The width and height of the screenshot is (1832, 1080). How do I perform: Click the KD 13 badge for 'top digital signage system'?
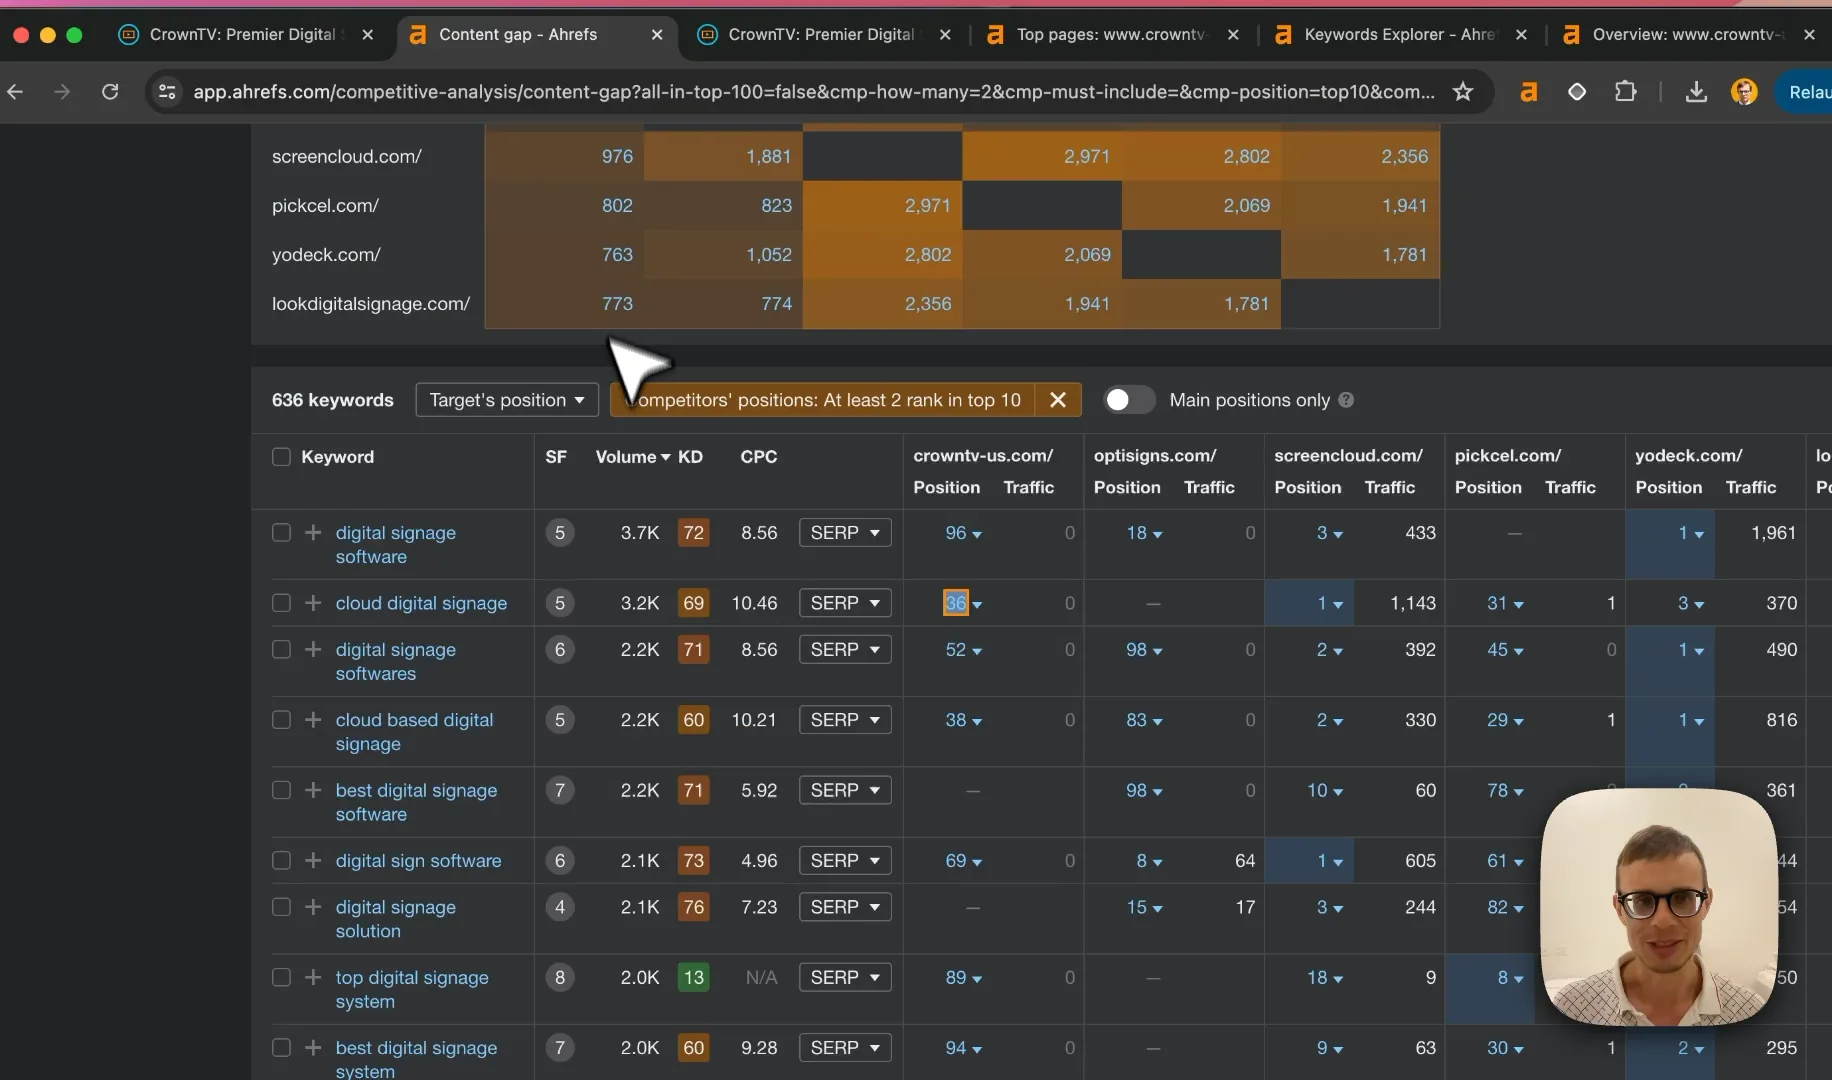click(x=693, y=977)
